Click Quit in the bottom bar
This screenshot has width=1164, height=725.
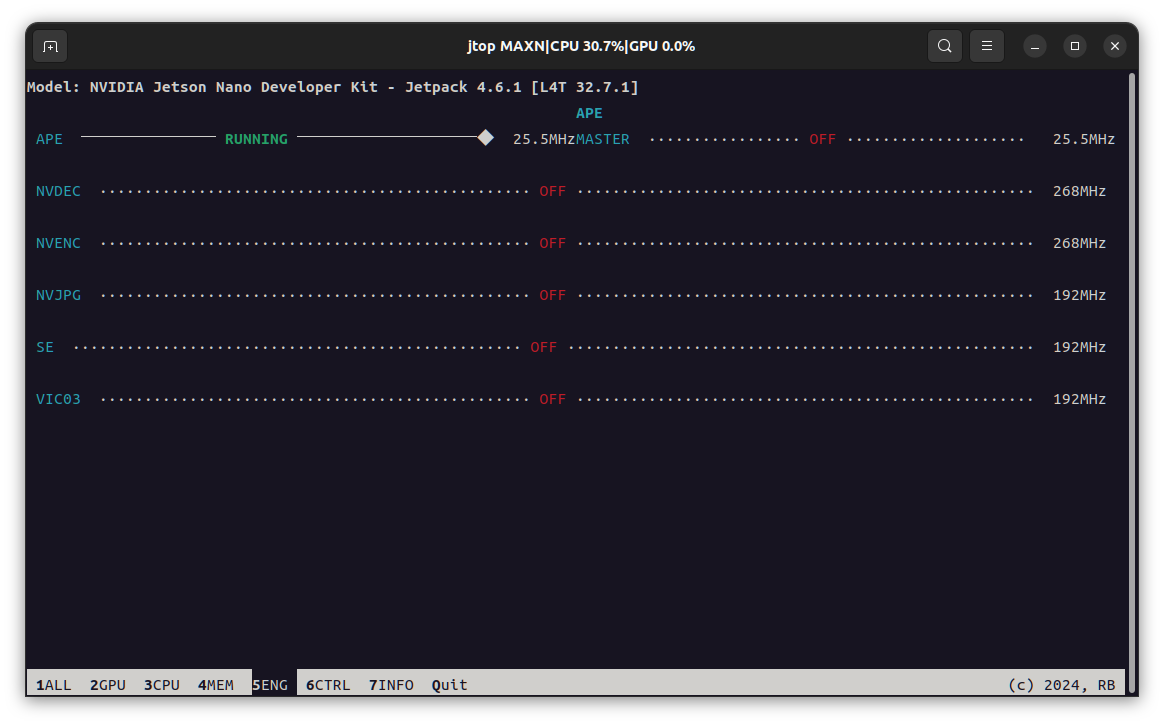click(450, 685)
